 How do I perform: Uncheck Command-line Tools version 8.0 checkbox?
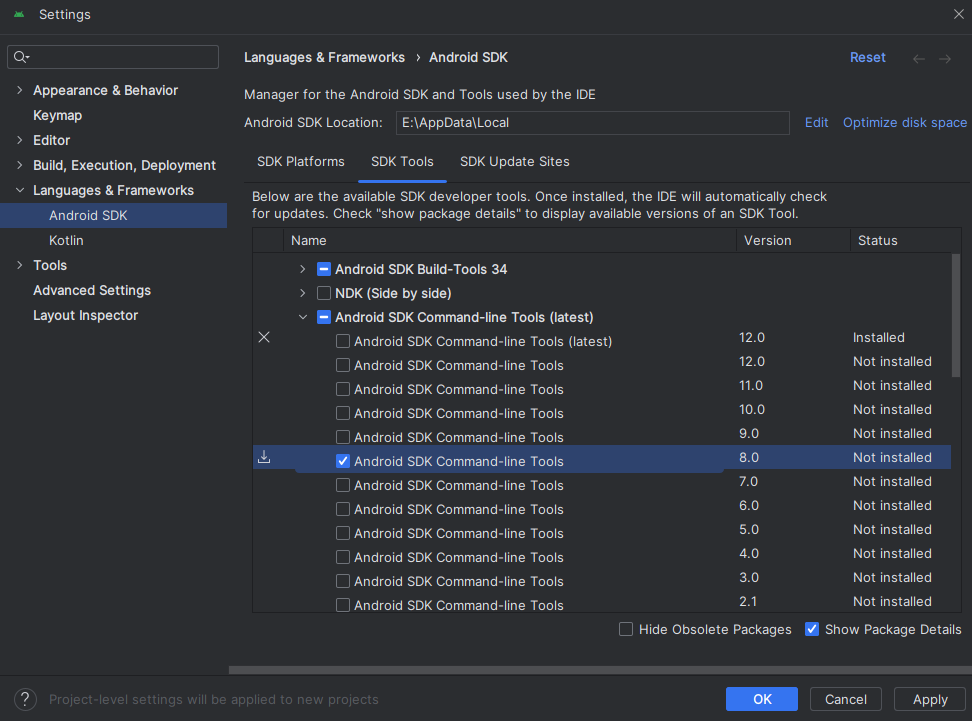pyautogui.click(x=343, y=461)
